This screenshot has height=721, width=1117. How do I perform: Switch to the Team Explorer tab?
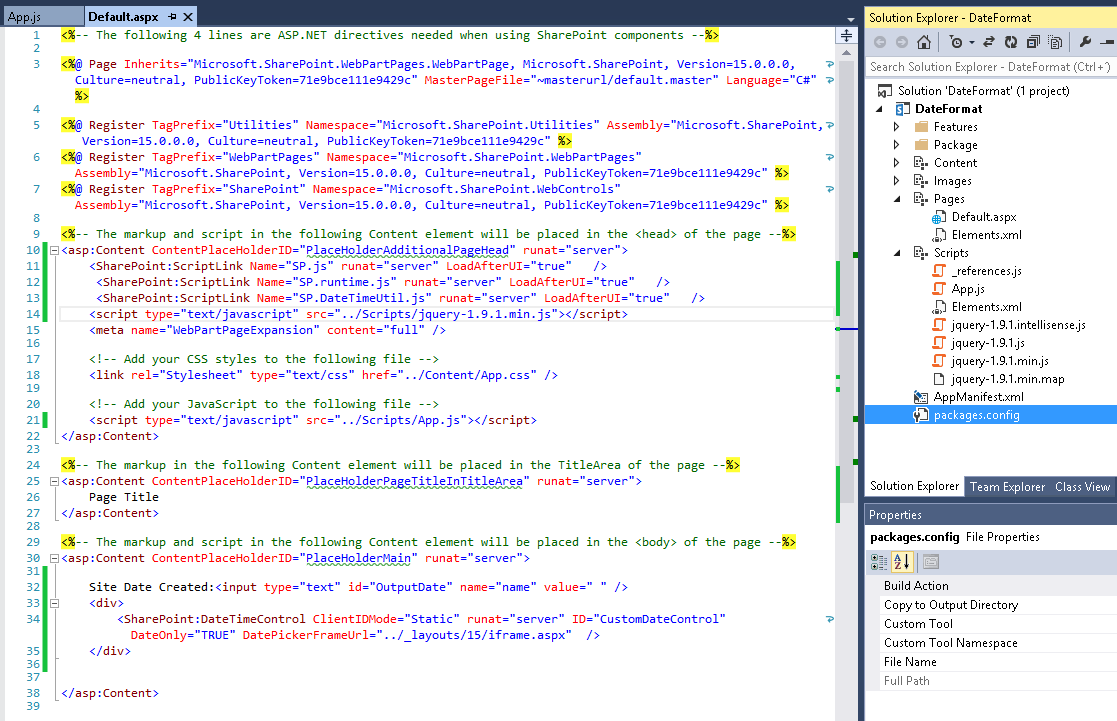(x=1007, y=487)
